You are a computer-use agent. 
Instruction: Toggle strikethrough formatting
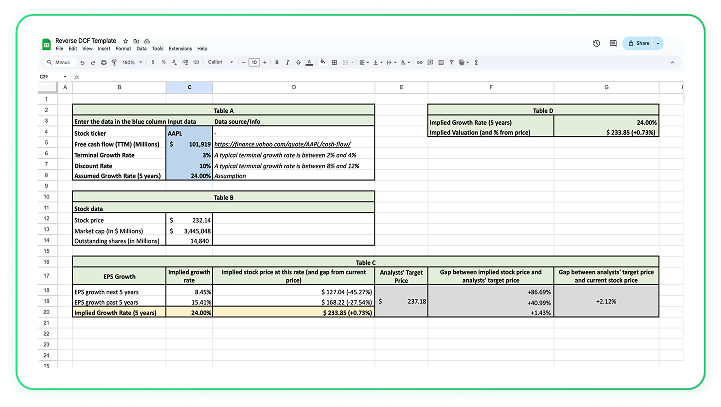[298, 62]
